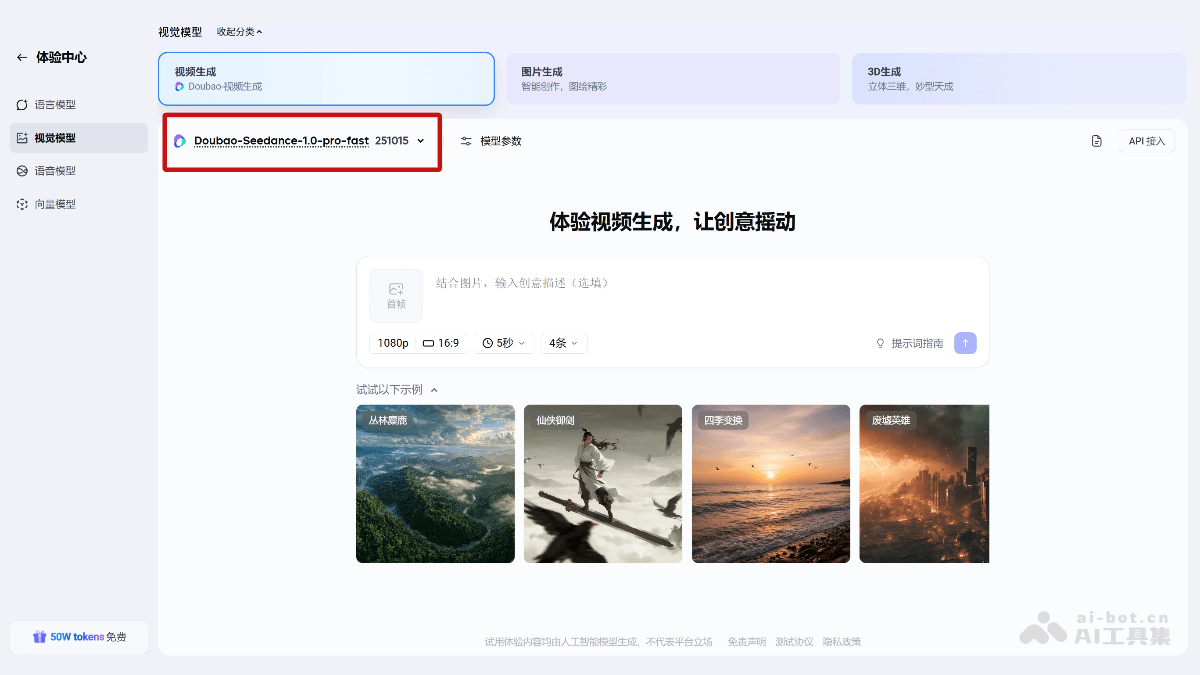Screen dimensions: 1200x675
Task: Click the 首帧 image upload icon
Action: point(395,295)
